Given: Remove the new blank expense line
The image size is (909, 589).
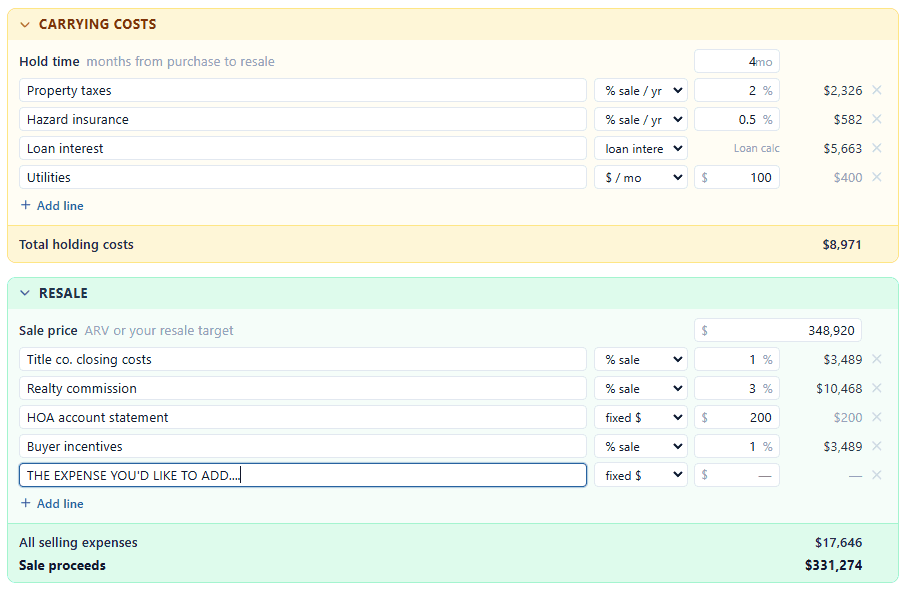Looking at the screenshot, I should pyautogui.click(x=877, y=475).
